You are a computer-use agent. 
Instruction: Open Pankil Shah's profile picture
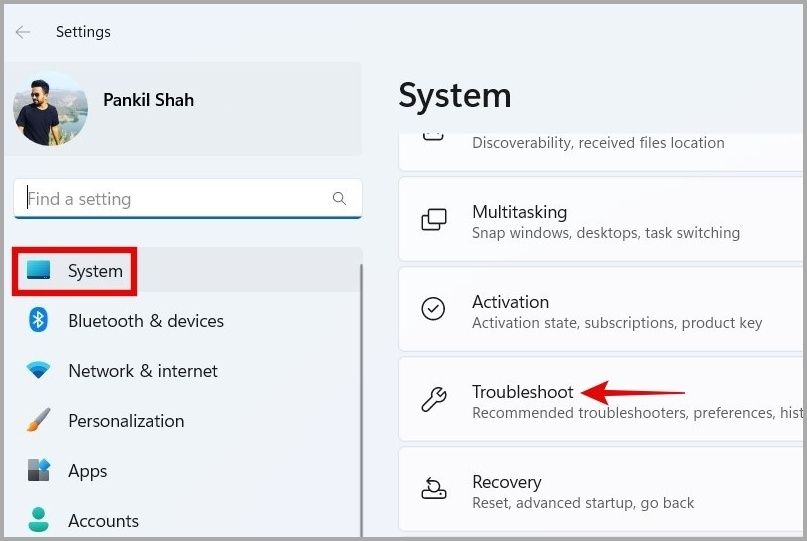pos(50,109)
